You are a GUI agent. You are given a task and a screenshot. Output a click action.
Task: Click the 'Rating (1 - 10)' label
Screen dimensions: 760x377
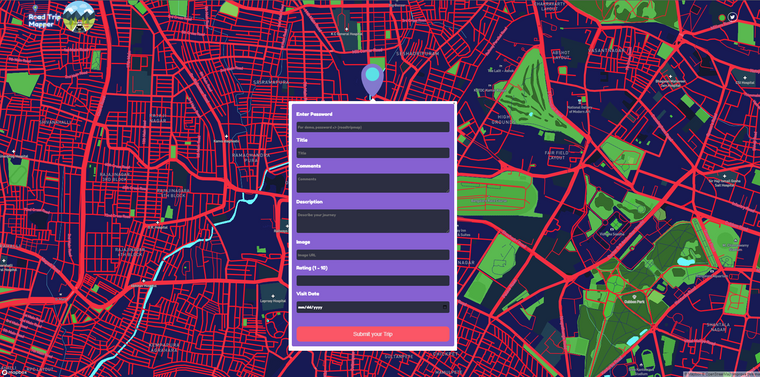(312, 267)
